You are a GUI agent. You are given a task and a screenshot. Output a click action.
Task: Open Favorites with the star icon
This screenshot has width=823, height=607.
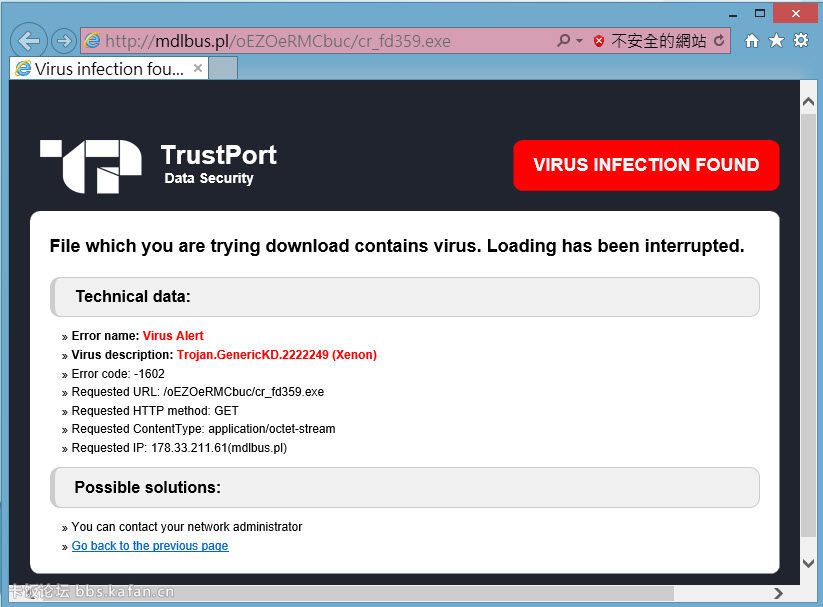776,40
